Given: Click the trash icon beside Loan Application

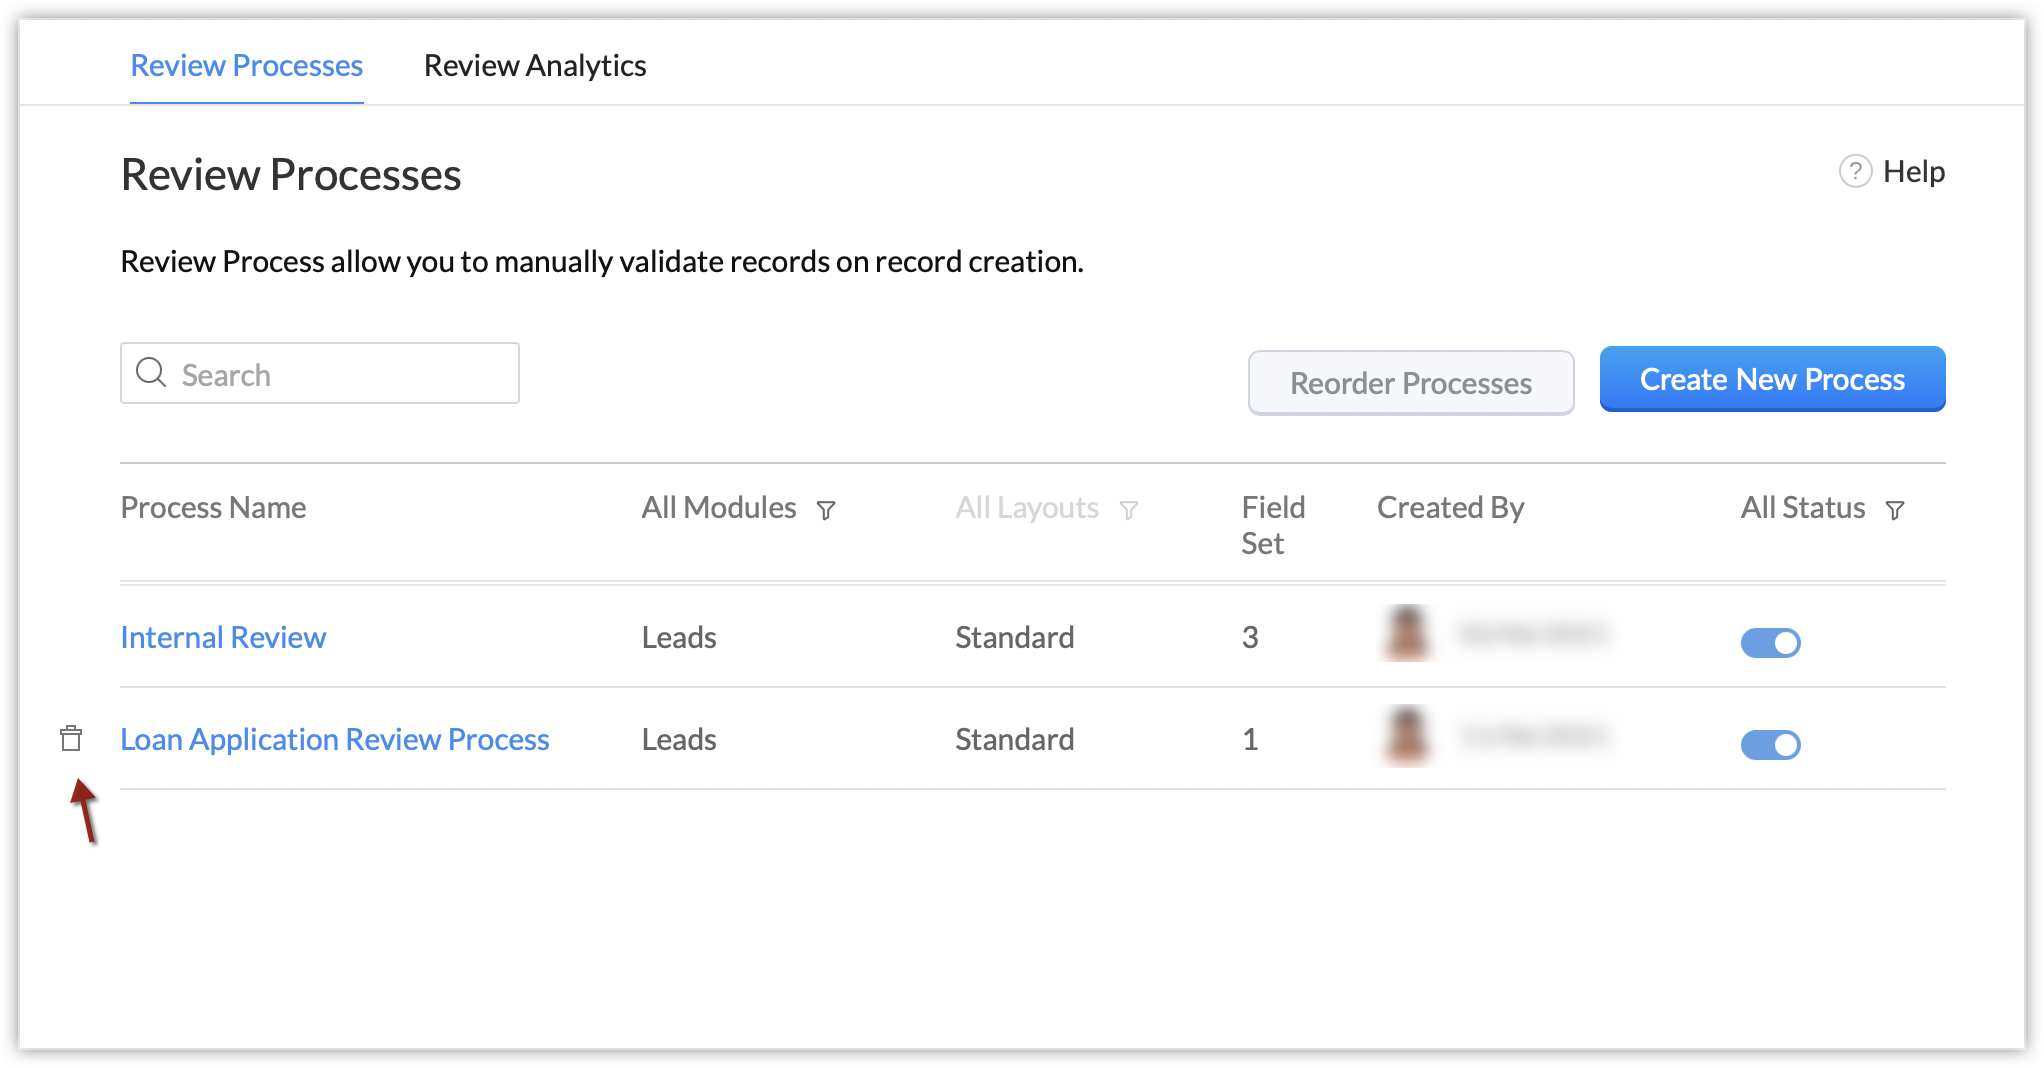Looking at the screenshot, I should (x=71, y=739).
